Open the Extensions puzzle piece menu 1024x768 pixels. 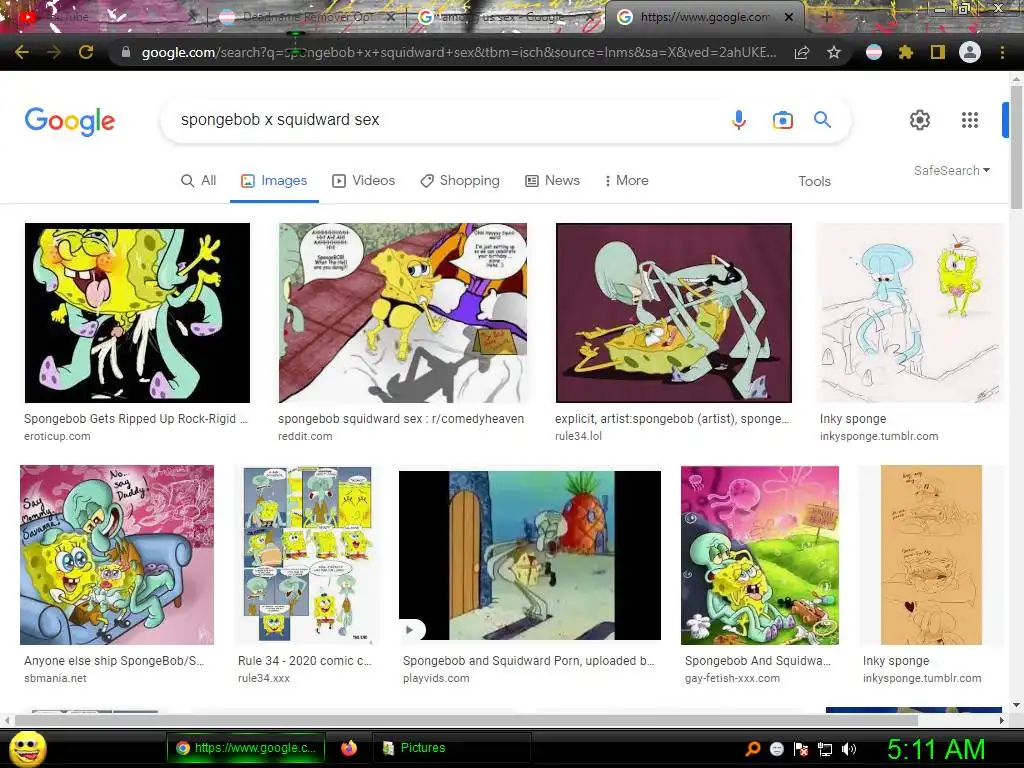pos(905,52)
